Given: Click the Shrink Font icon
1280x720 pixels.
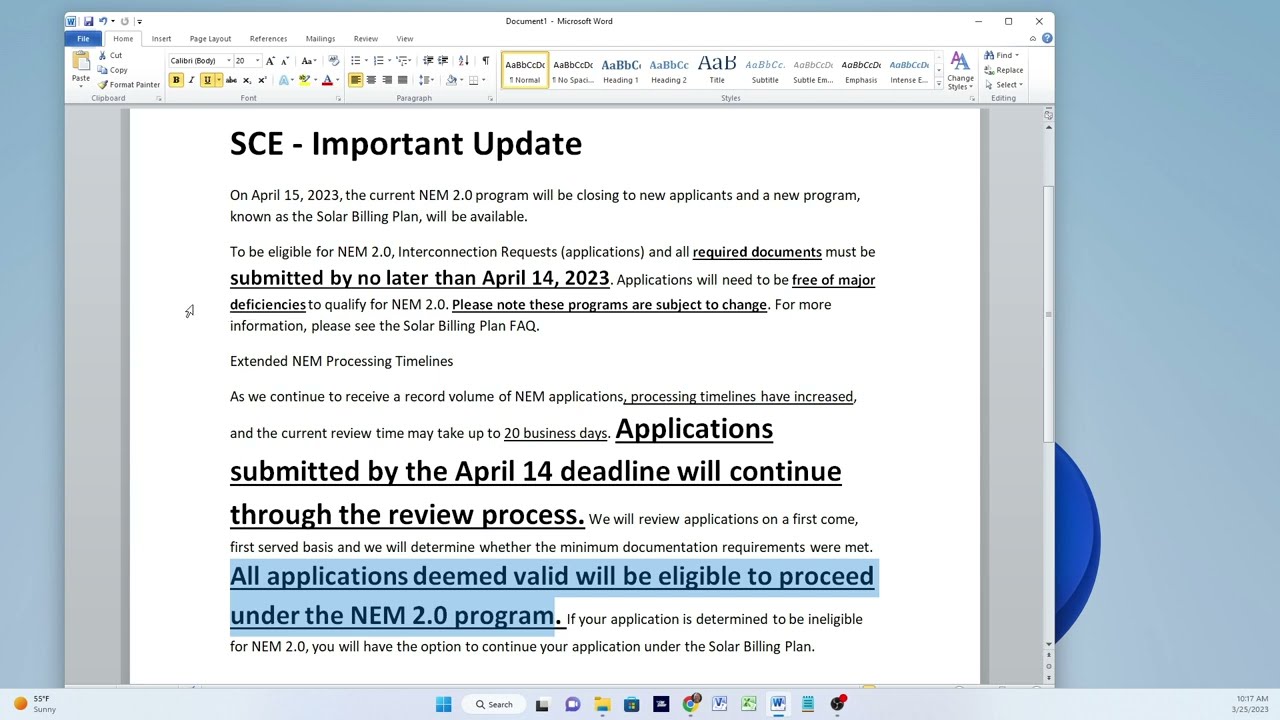Looking at the screenshot, I should pyautogui.click(x=285, y=61).
